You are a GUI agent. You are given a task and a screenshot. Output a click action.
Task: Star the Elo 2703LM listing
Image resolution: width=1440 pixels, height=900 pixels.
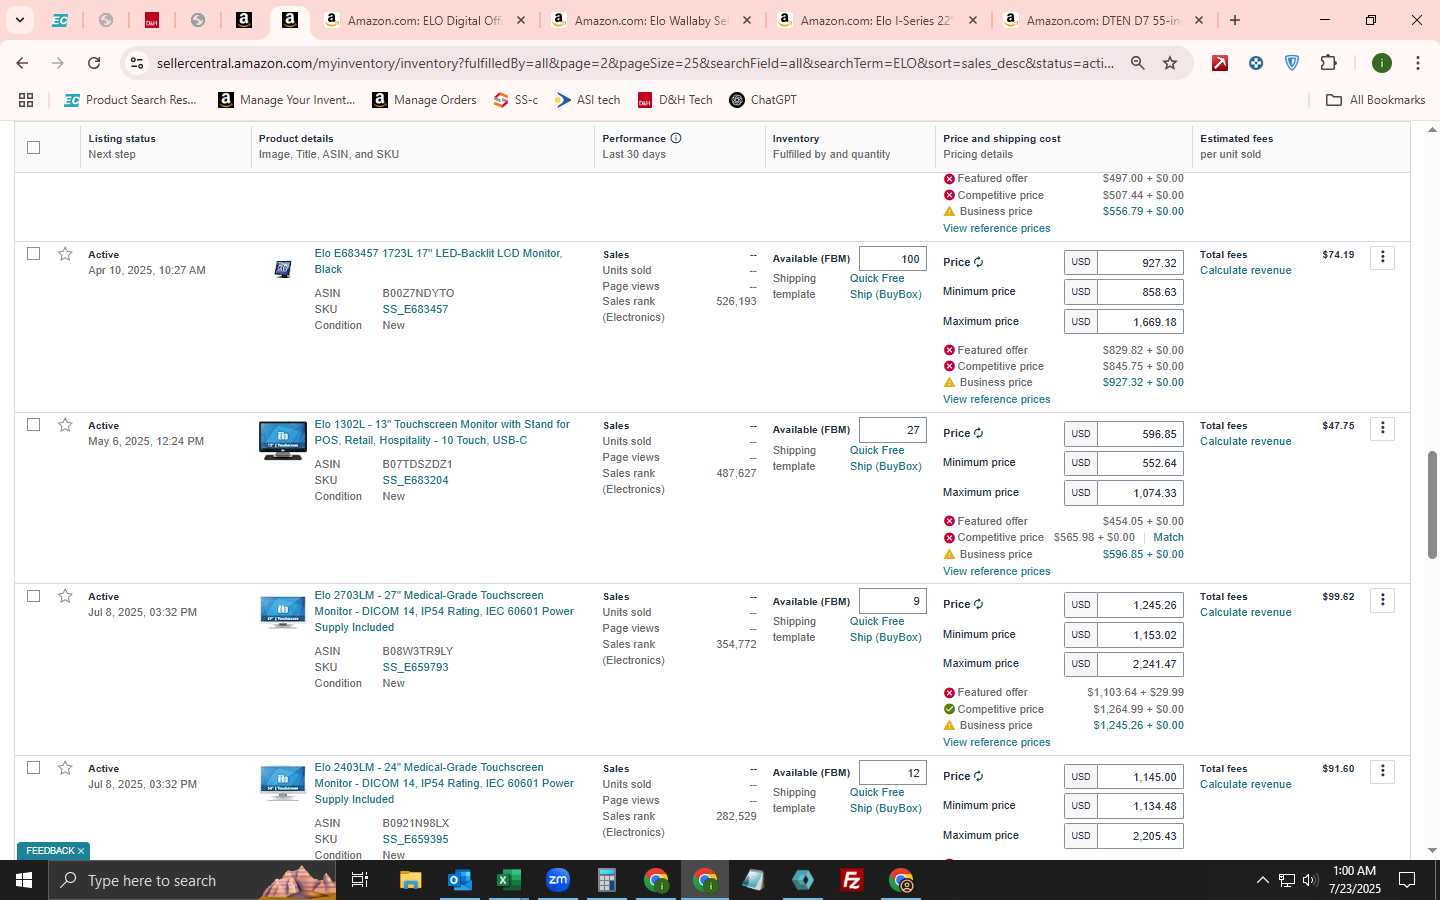pyautogui.click(x=65, y=596)
